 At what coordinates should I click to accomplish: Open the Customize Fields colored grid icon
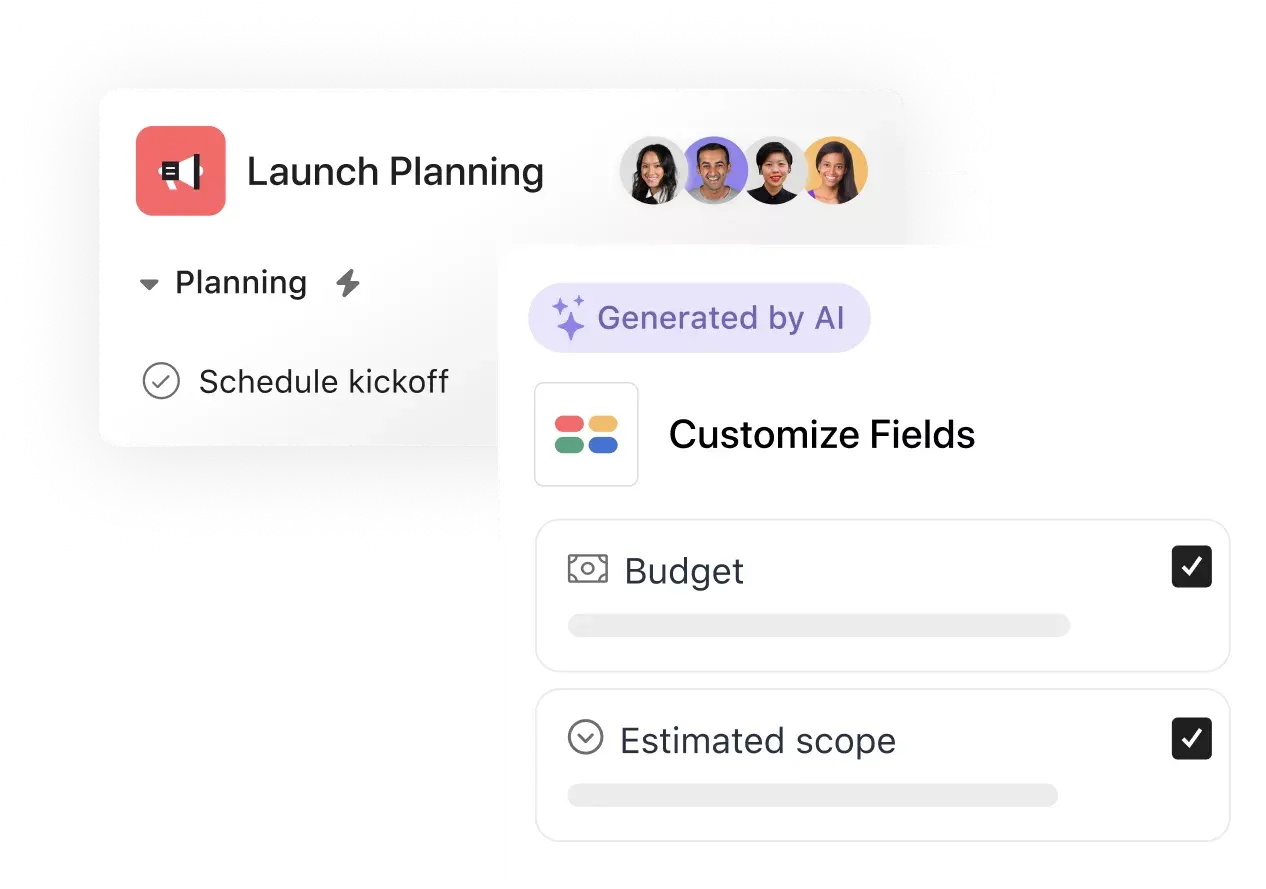(x=586, y=434)
